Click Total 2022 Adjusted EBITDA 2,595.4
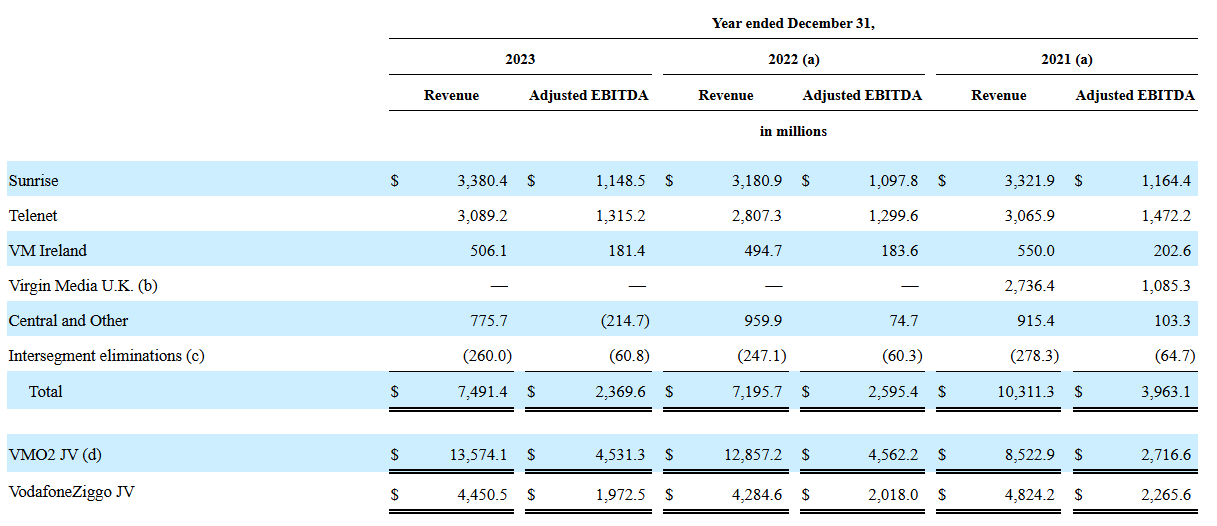Viewport: 1217px width, 526px height. [893, 392]
